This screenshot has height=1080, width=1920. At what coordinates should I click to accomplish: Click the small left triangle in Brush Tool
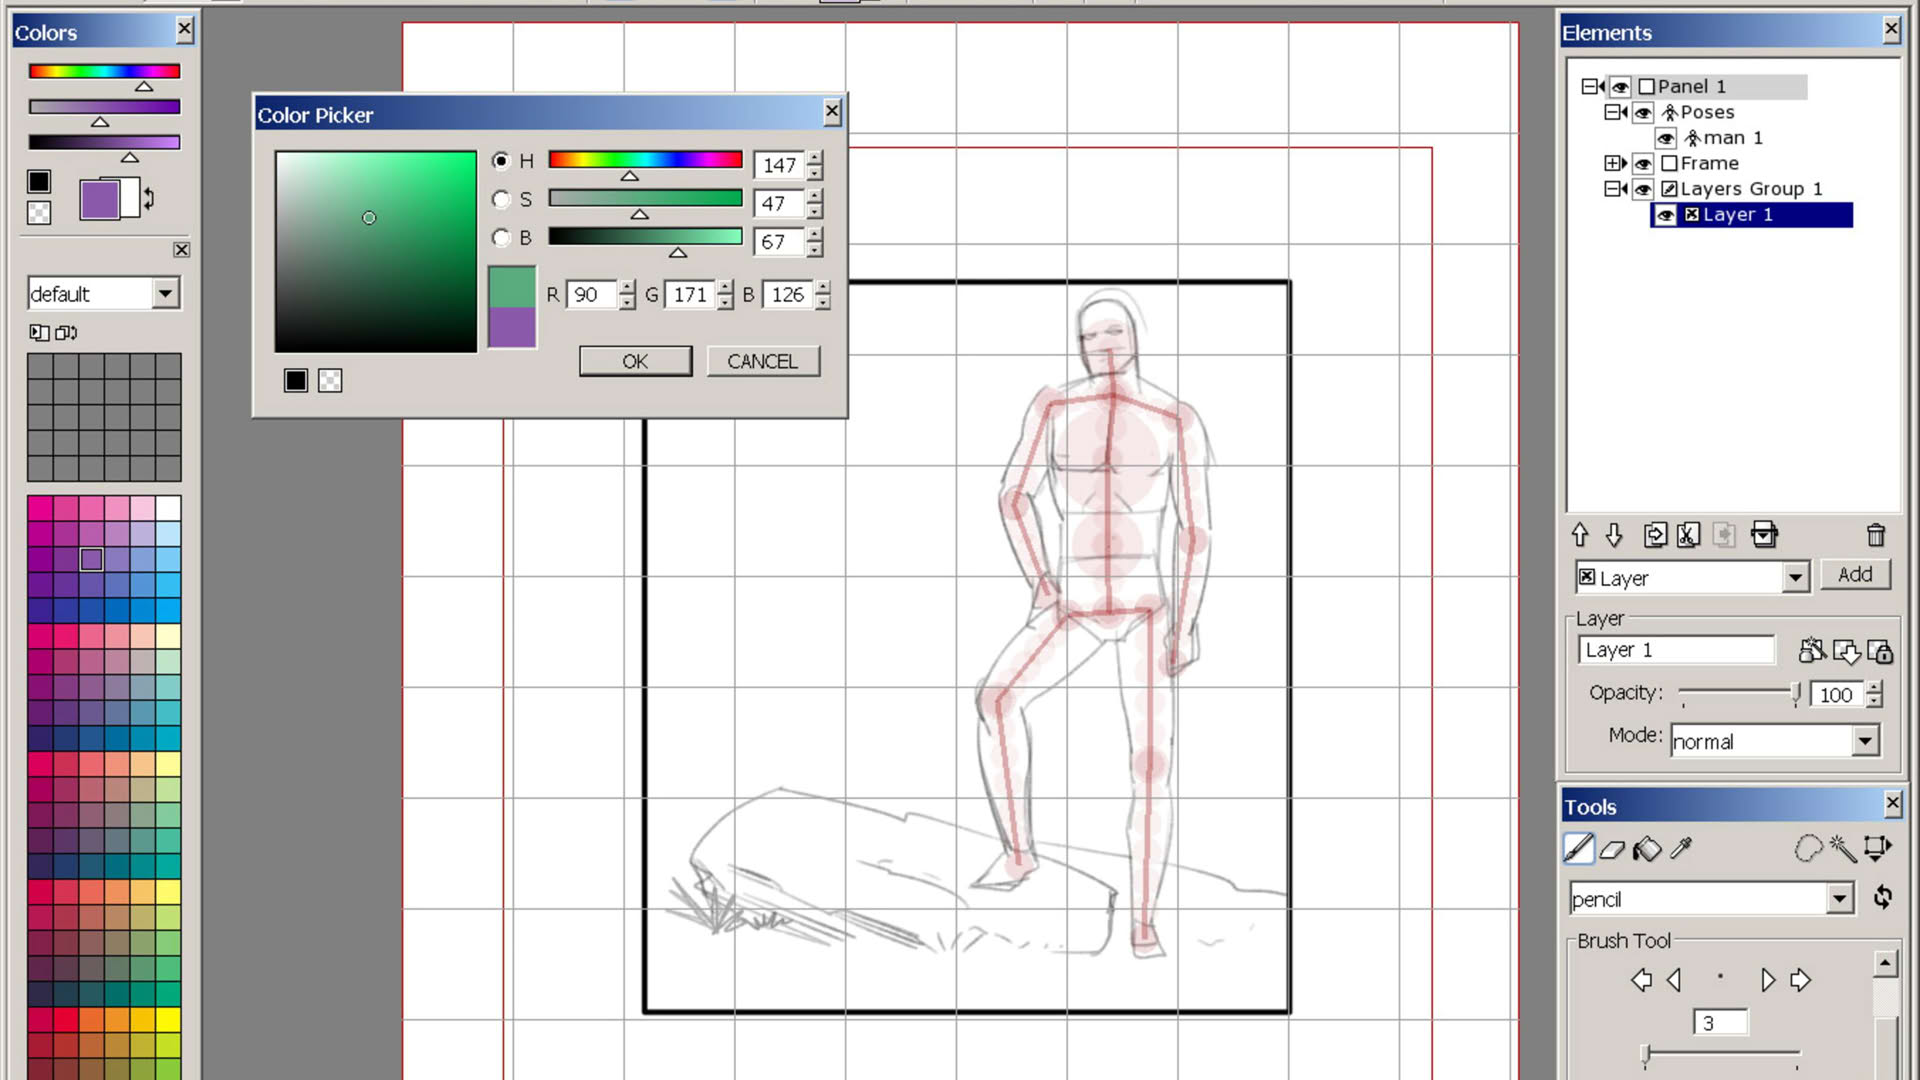(1674, 980)
